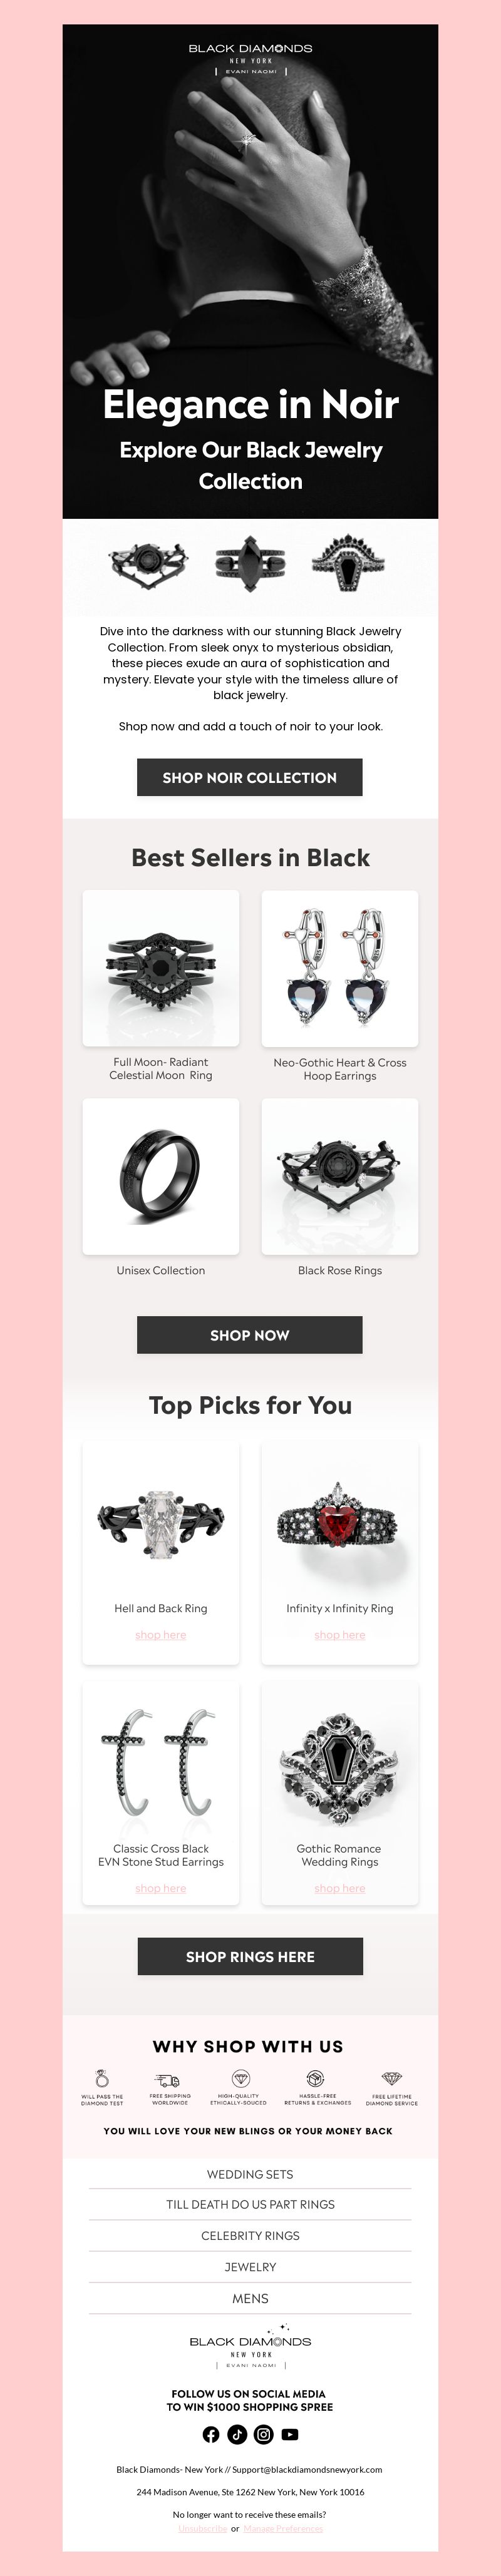Click the free lifetime diamond service icon
501x2576 pixels.
[392, 2080]
